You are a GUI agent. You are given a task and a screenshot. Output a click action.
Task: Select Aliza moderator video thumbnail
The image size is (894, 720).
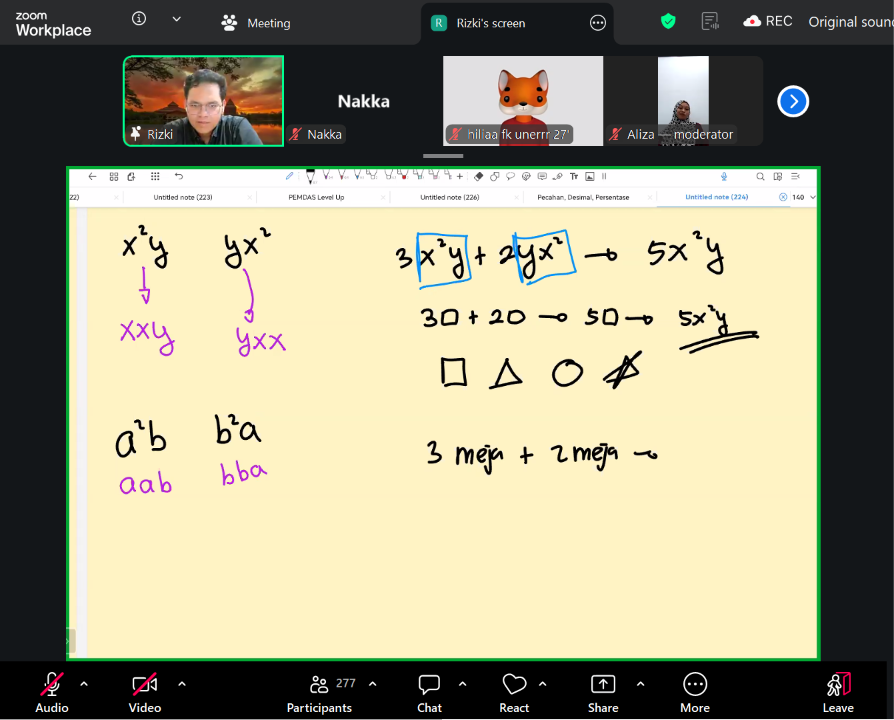coord(683,101)
